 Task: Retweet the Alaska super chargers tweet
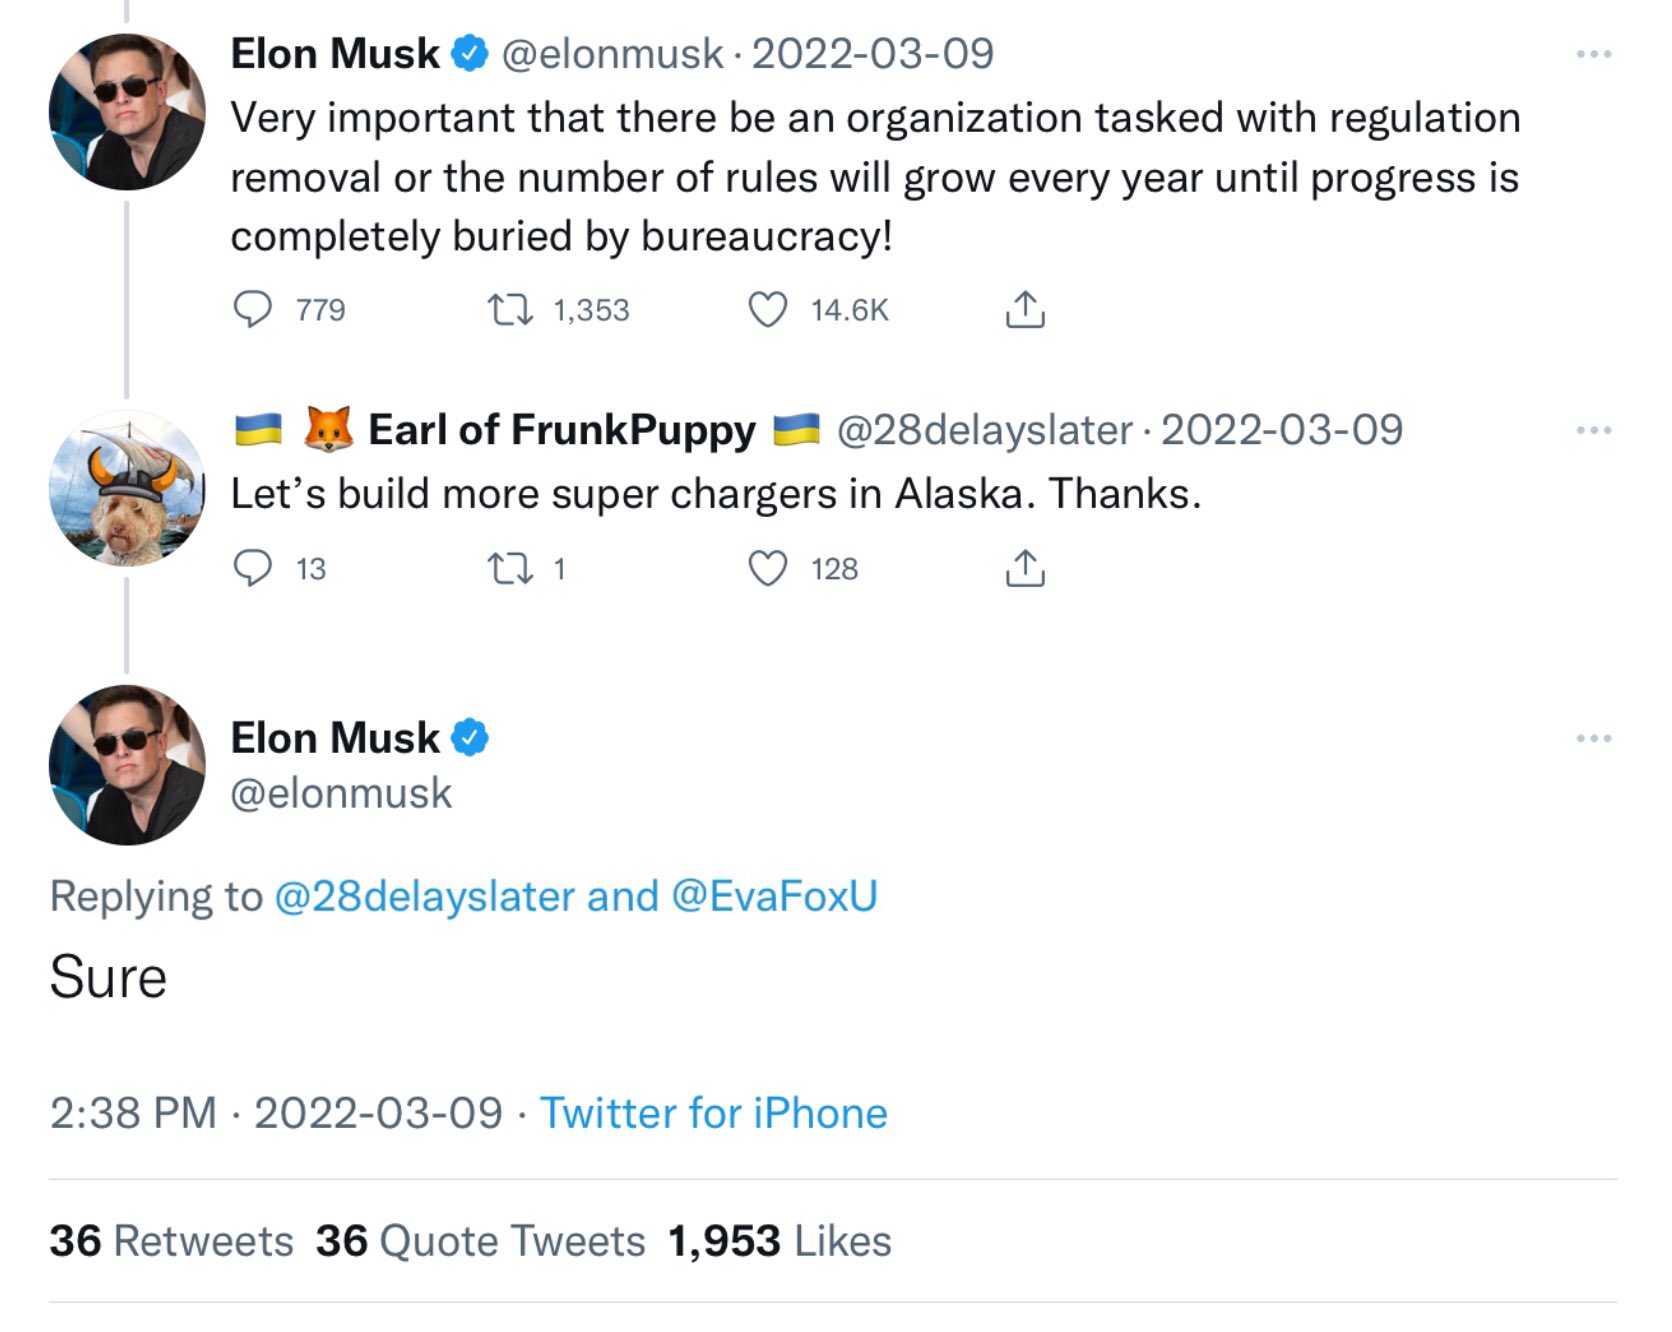[509, 569]
